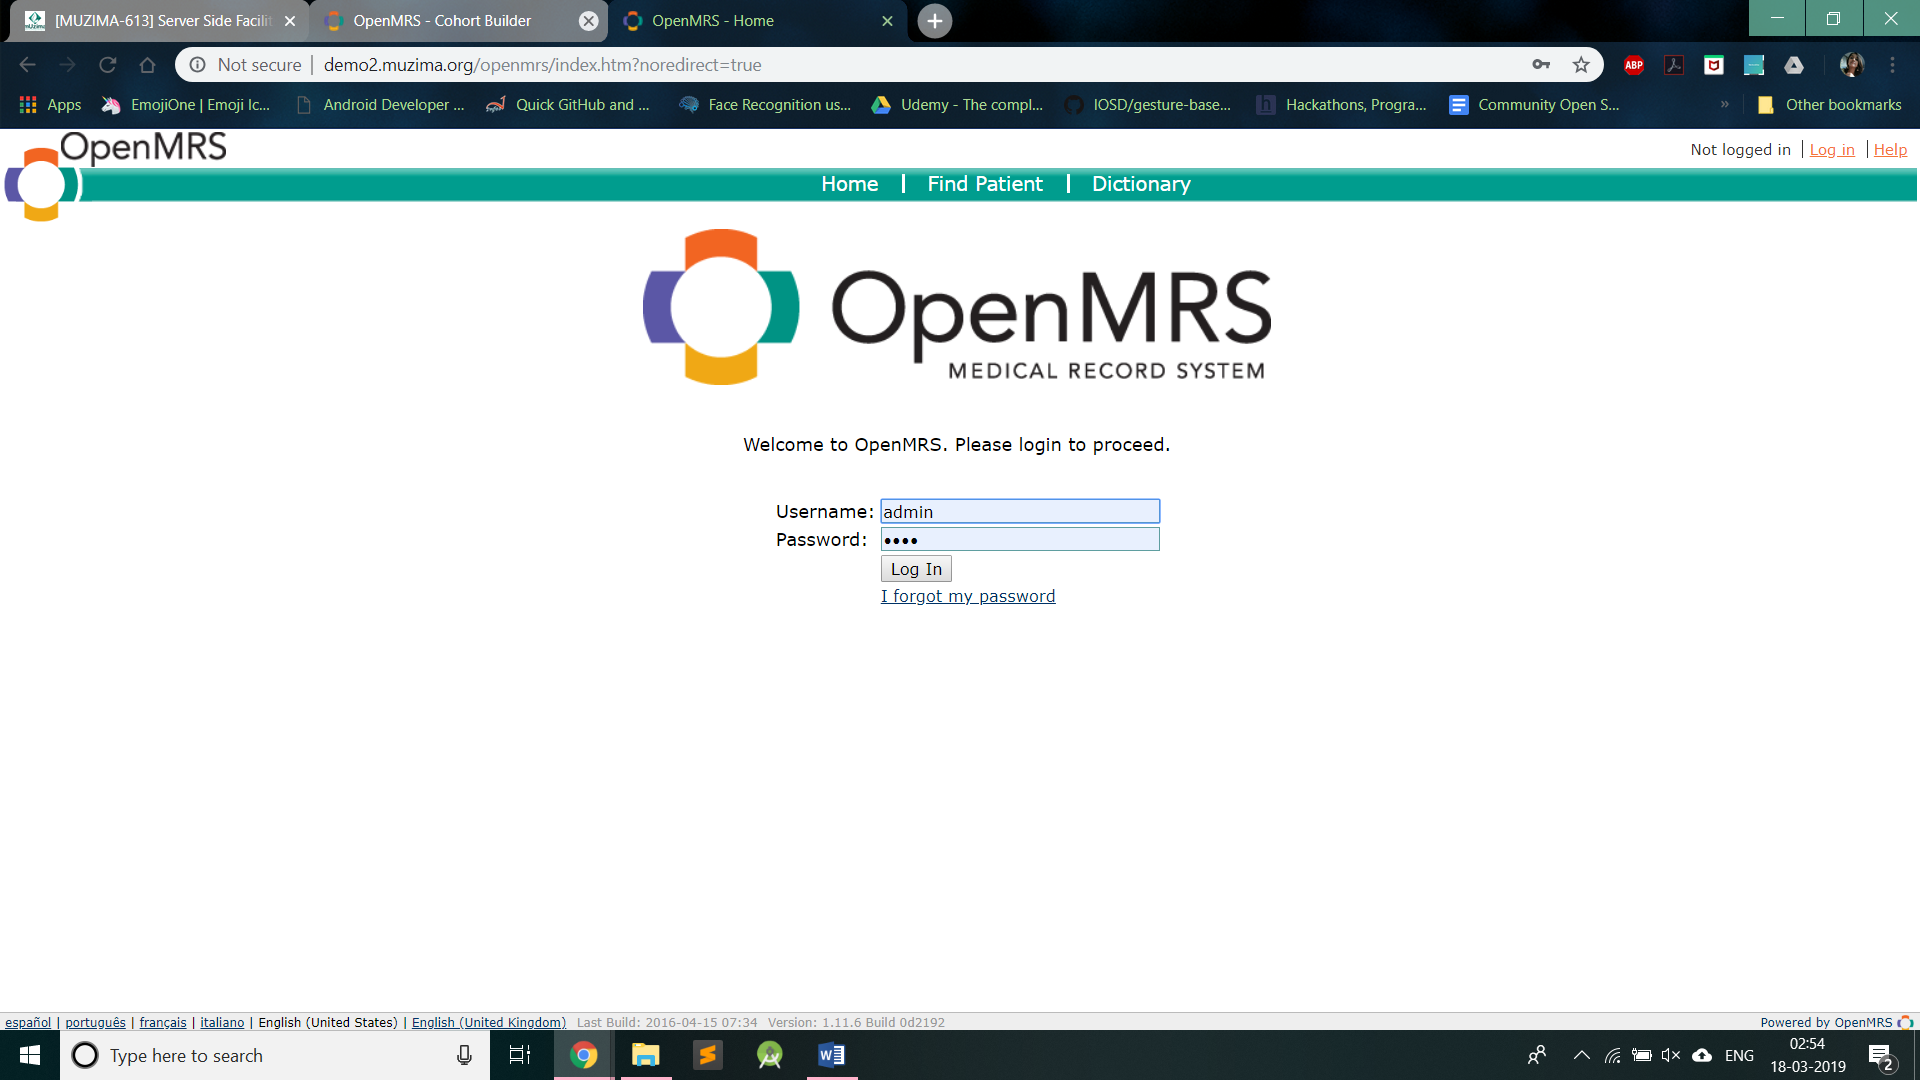
Task: Switch language to português
Action: [x=95, y=1022]
